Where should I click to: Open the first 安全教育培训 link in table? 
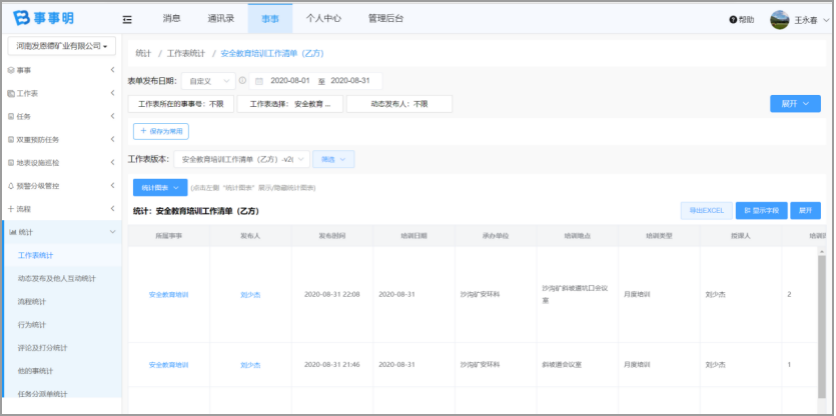pos(168,295)
